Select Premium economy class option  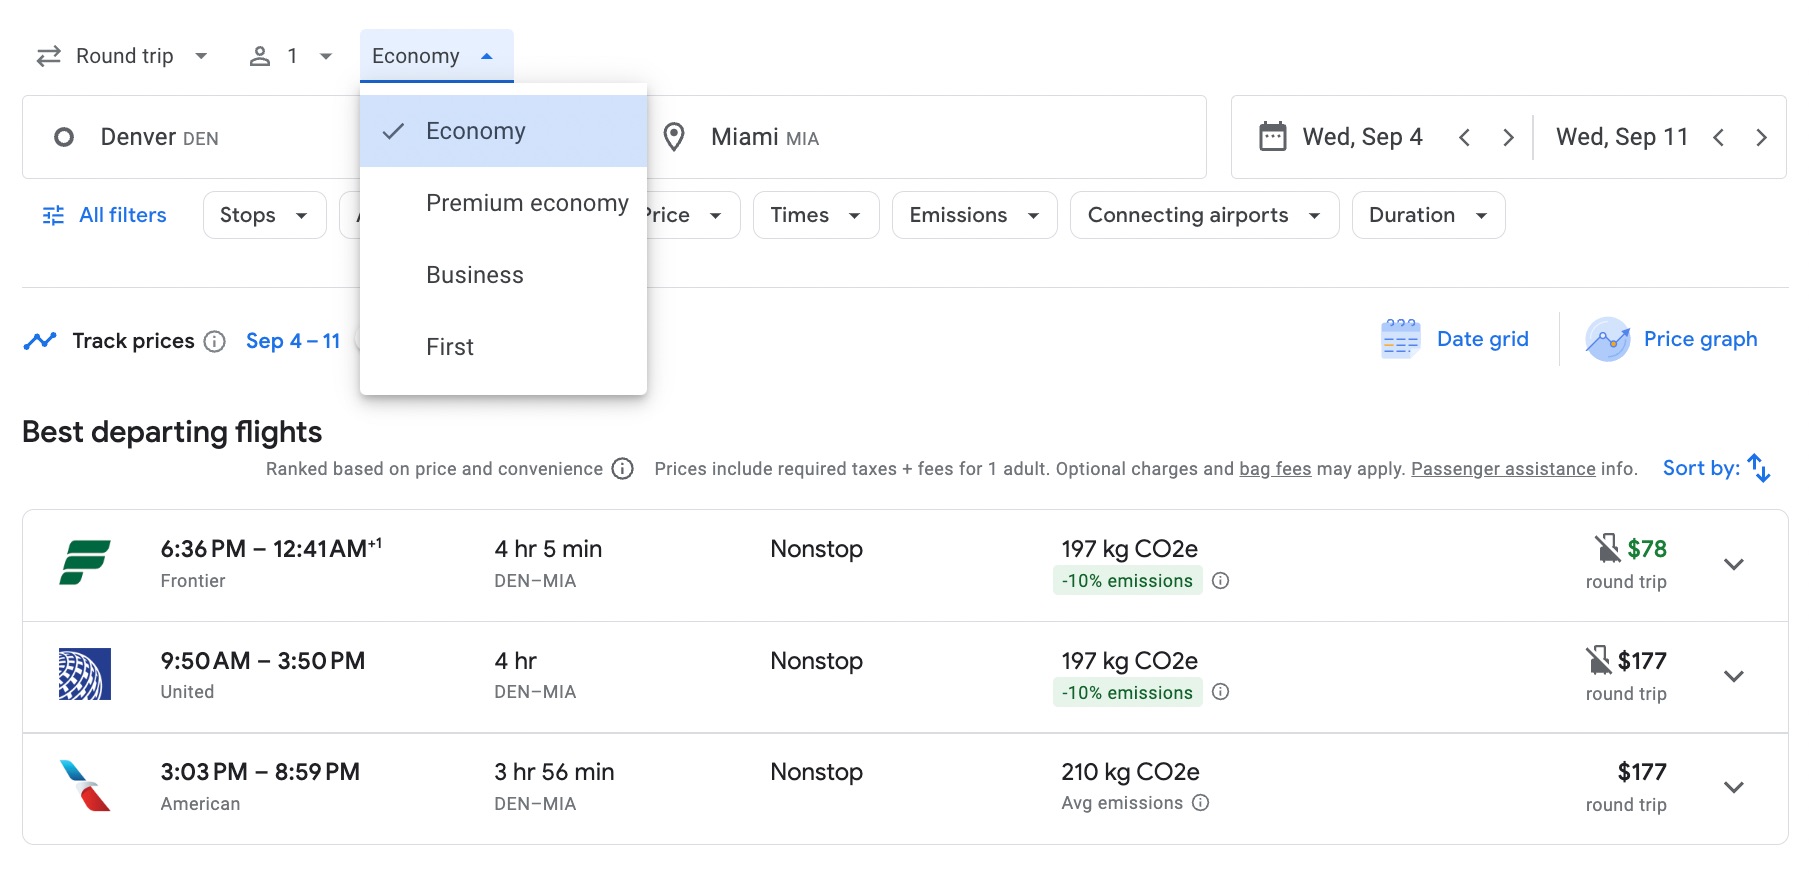[x=503, y=203]
